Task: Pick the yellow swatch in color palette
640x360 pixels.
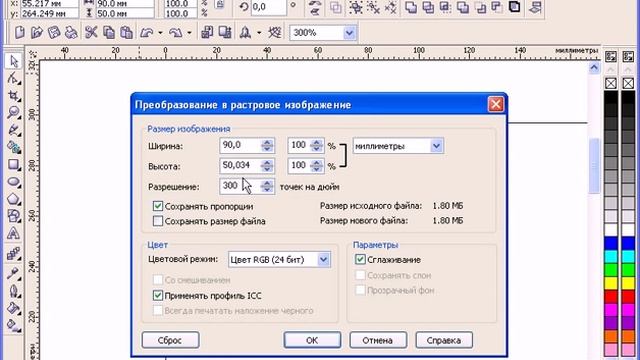Action: [x=611, y=283]
